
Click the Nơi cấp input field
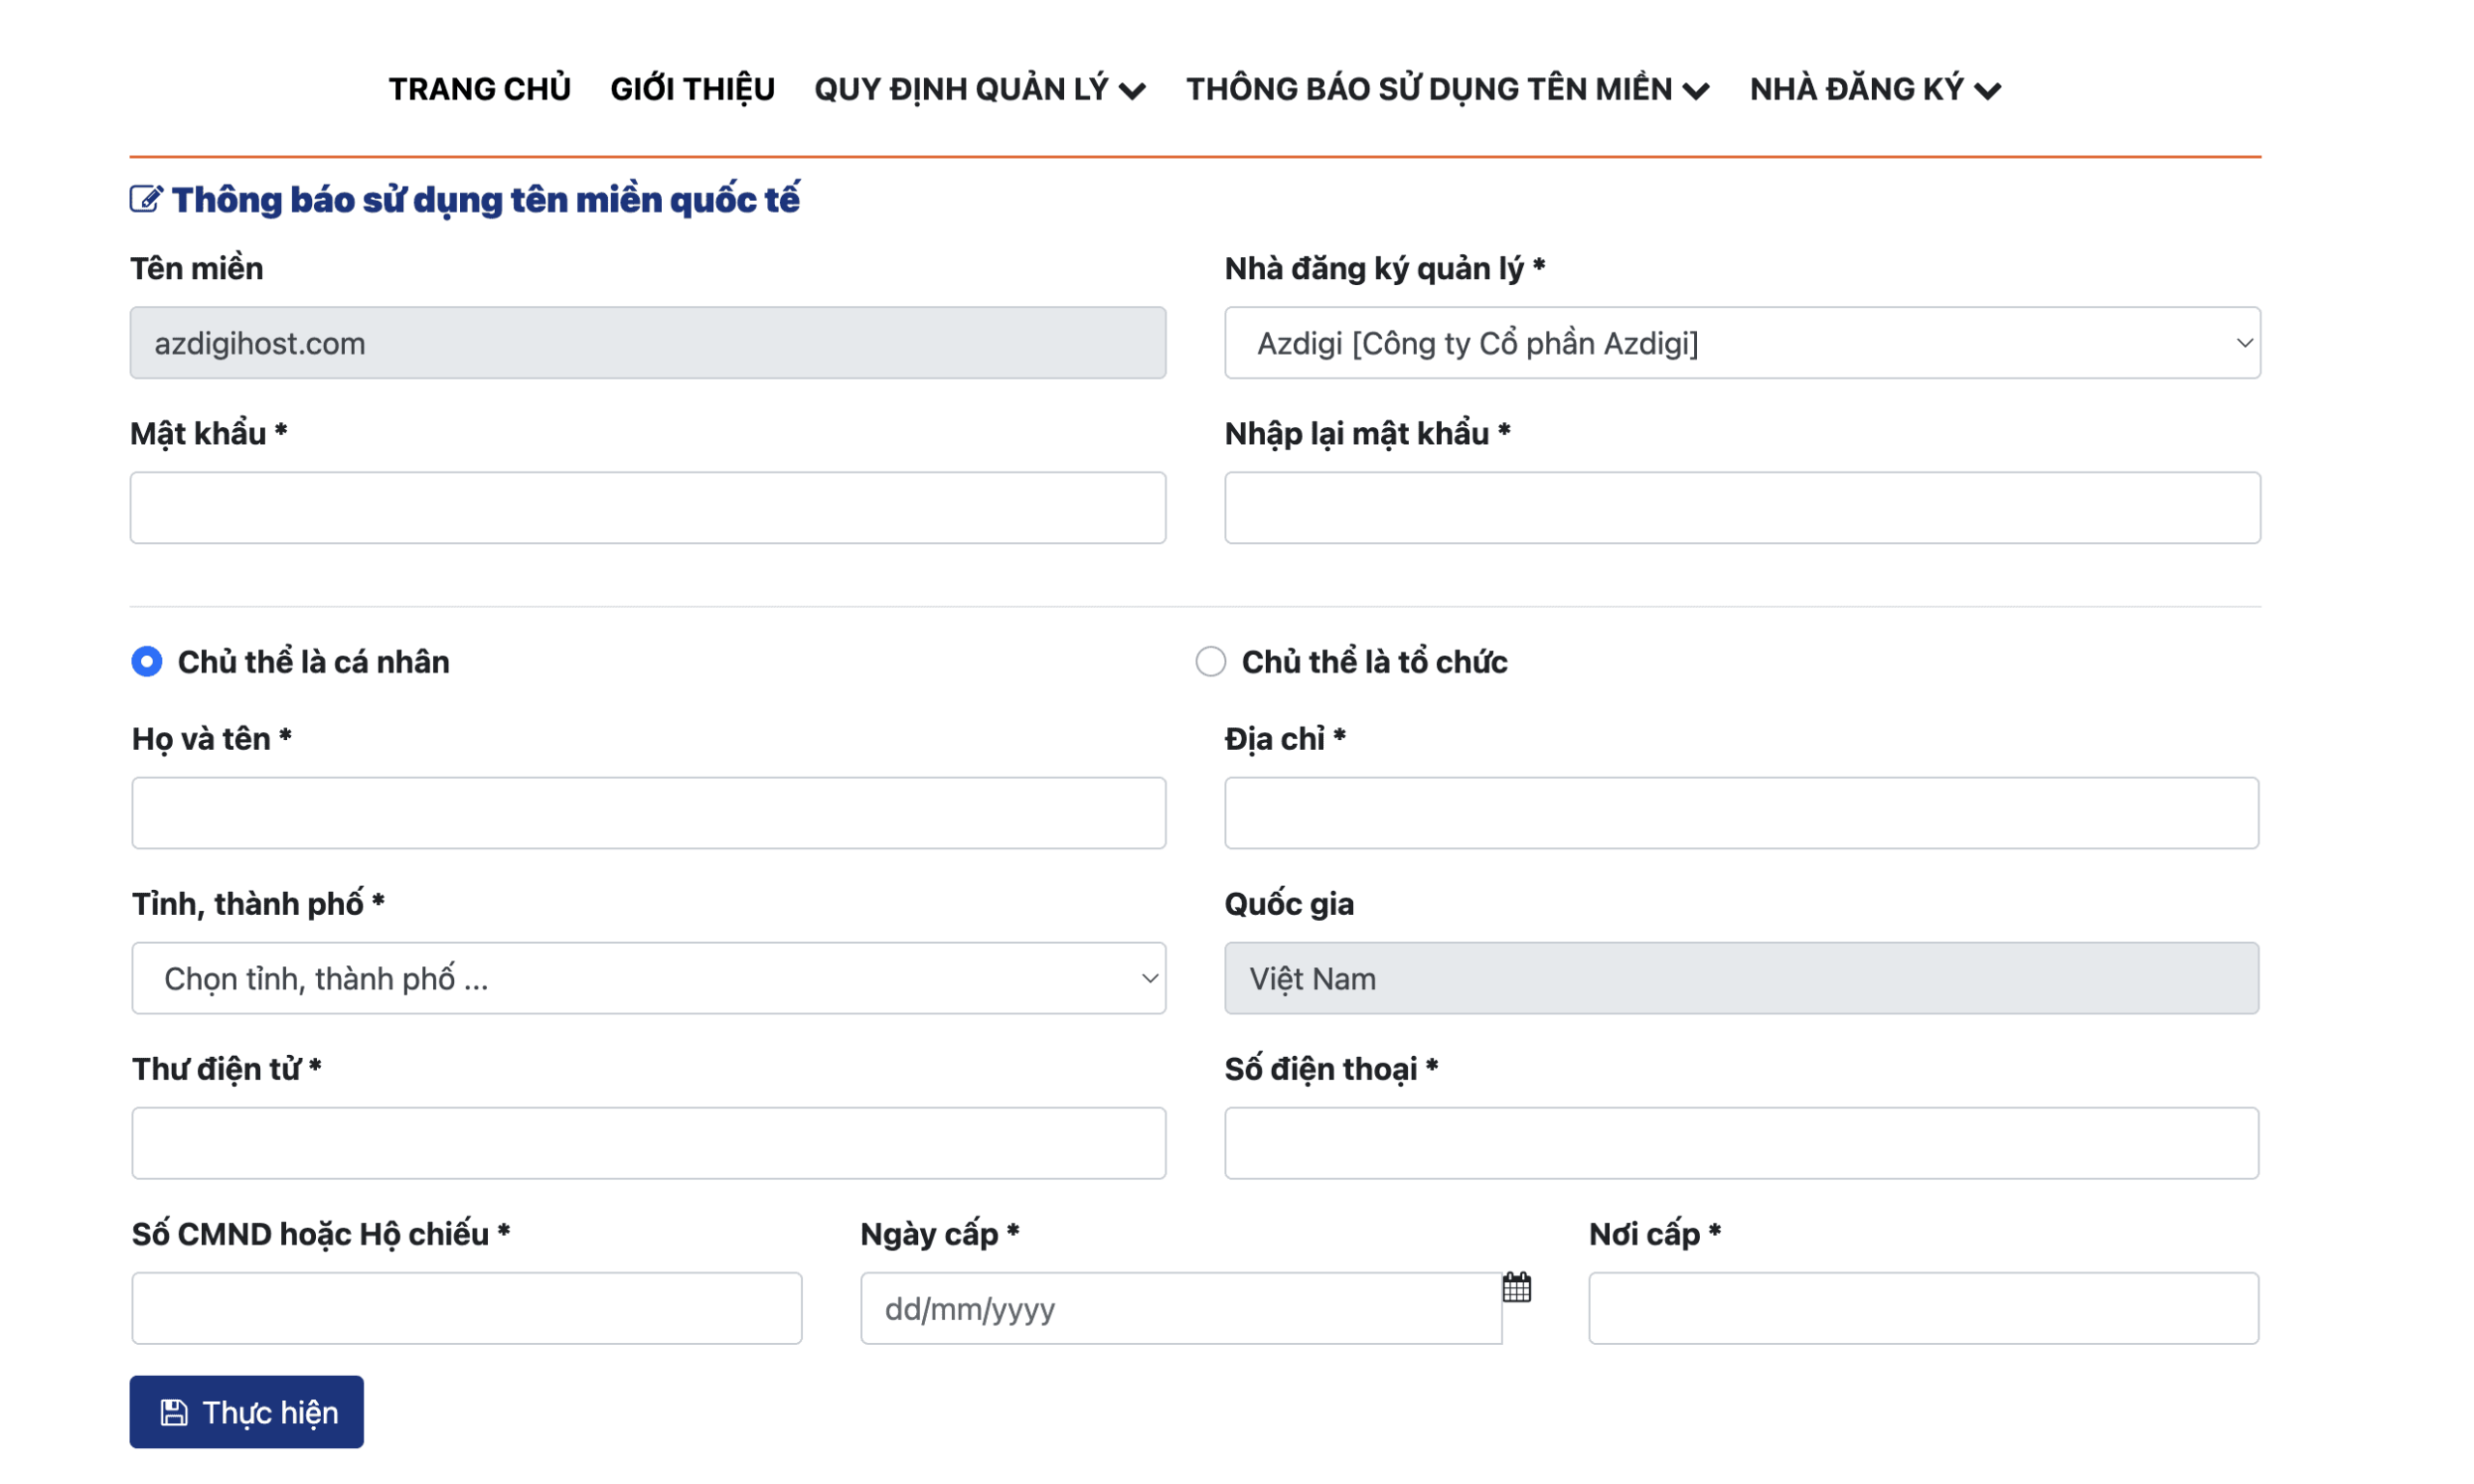coord(1922,1308)
